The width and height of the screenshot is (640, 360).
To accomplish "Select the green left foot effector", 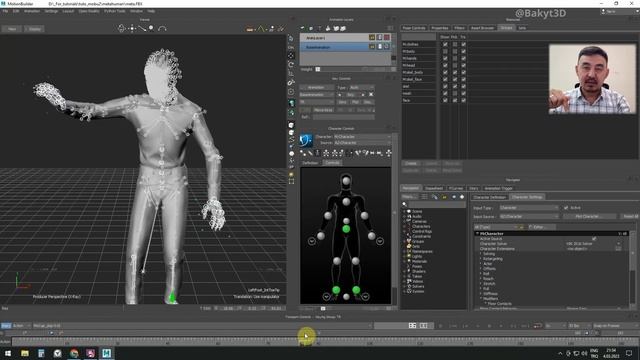I will click(356, 290).
